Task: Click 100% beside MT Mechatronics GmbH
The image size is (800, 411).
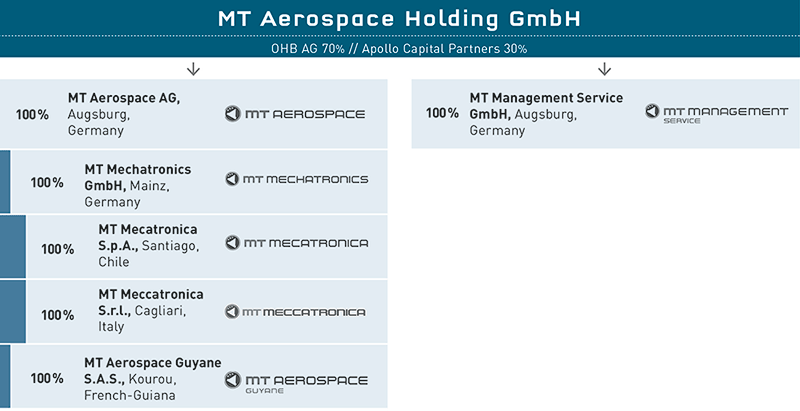Action: pyautogui.click(x=47, y=183)
